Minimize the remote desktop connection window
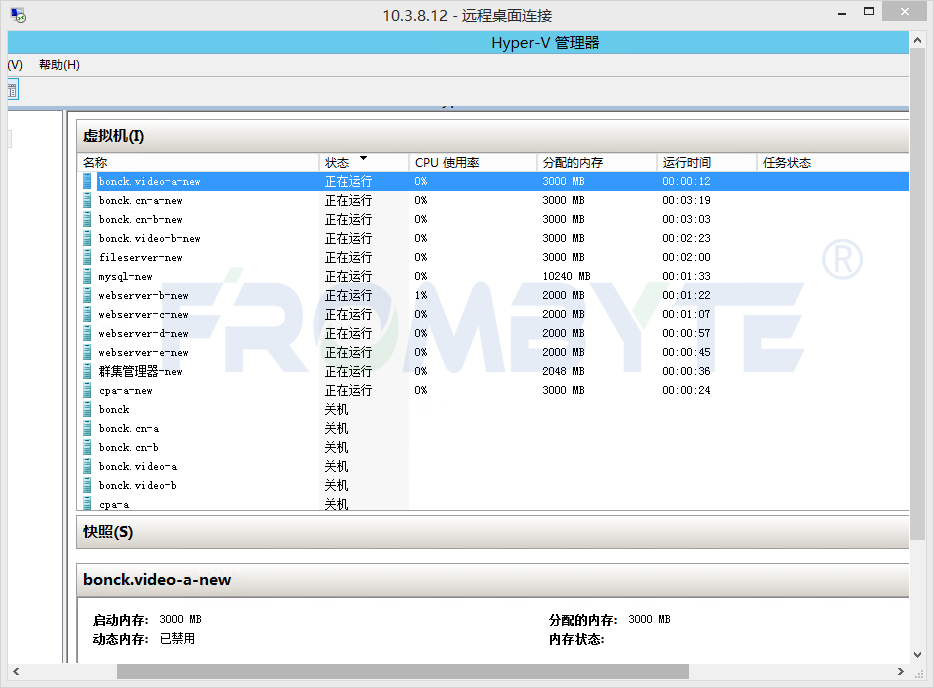This screenshot has height=688, width=934. (842, 13)
